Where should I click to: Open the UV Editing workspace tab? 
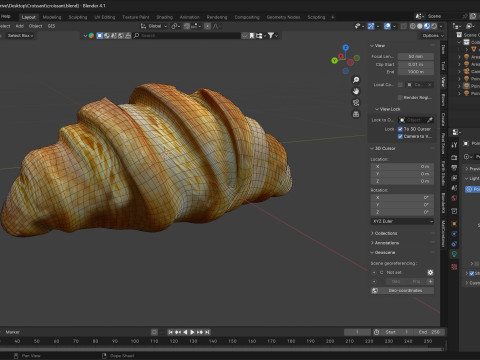point(105,17)
